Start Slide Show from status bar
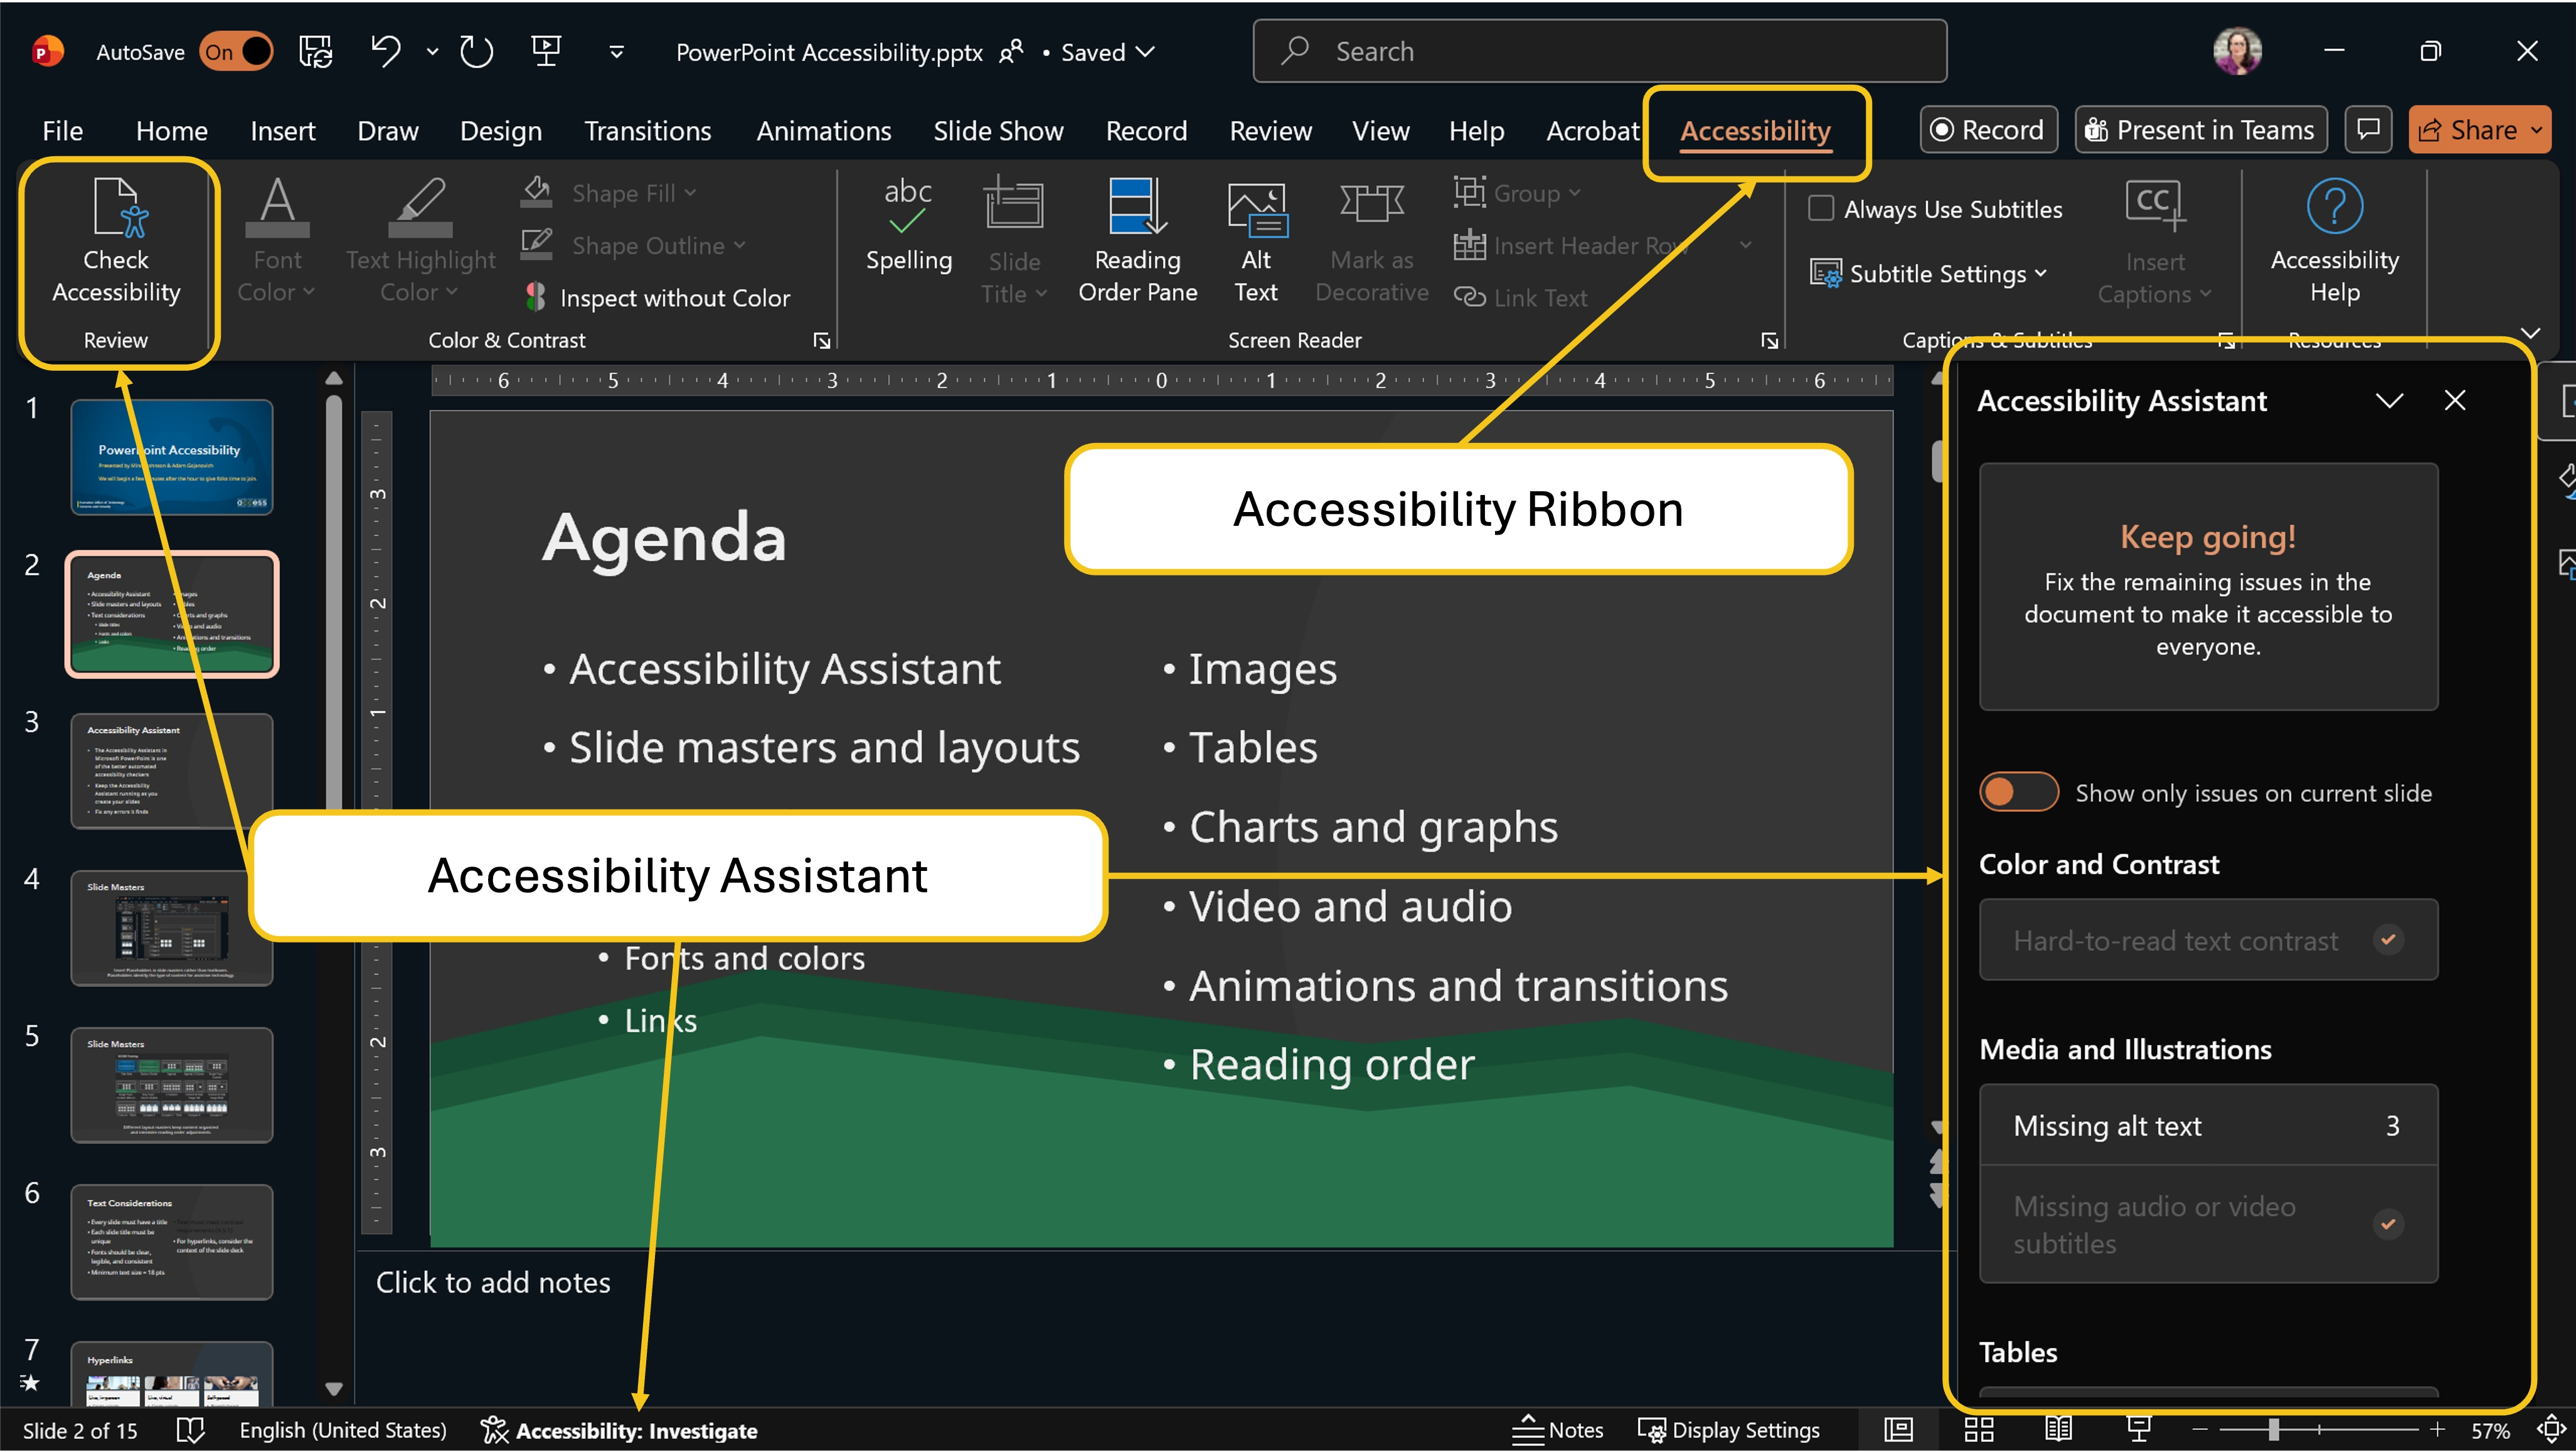The height and width of the screenshot is (1452, 2576). tap(2138, 1430)
